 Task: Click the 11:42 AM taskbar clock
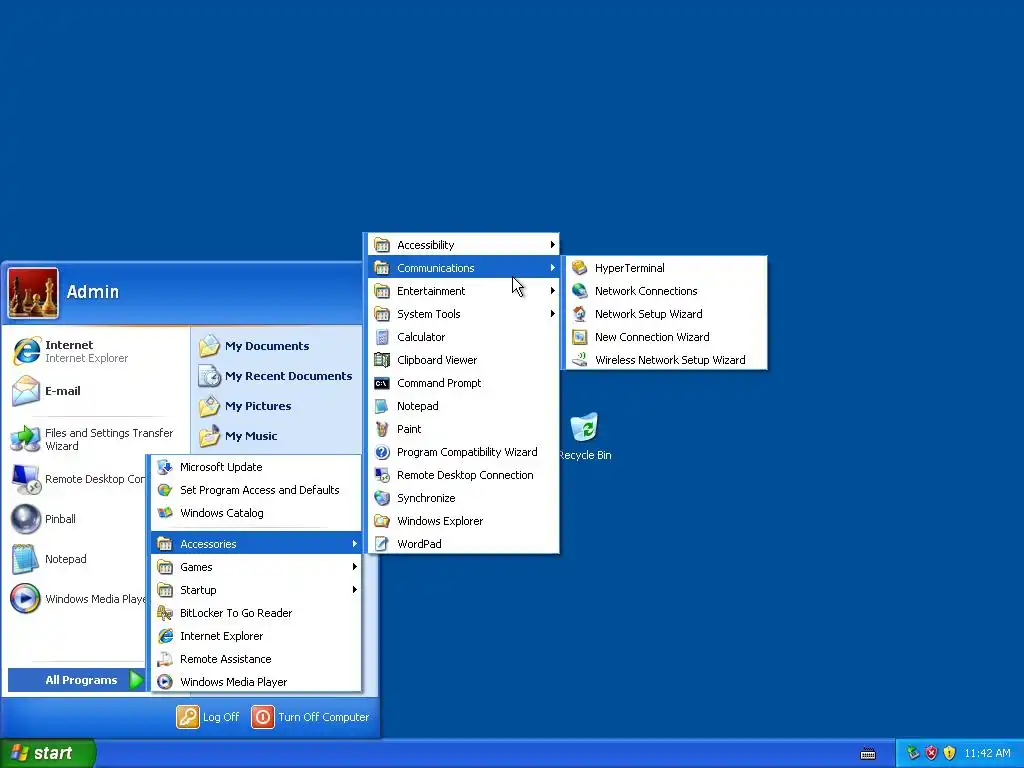[987, 754]
